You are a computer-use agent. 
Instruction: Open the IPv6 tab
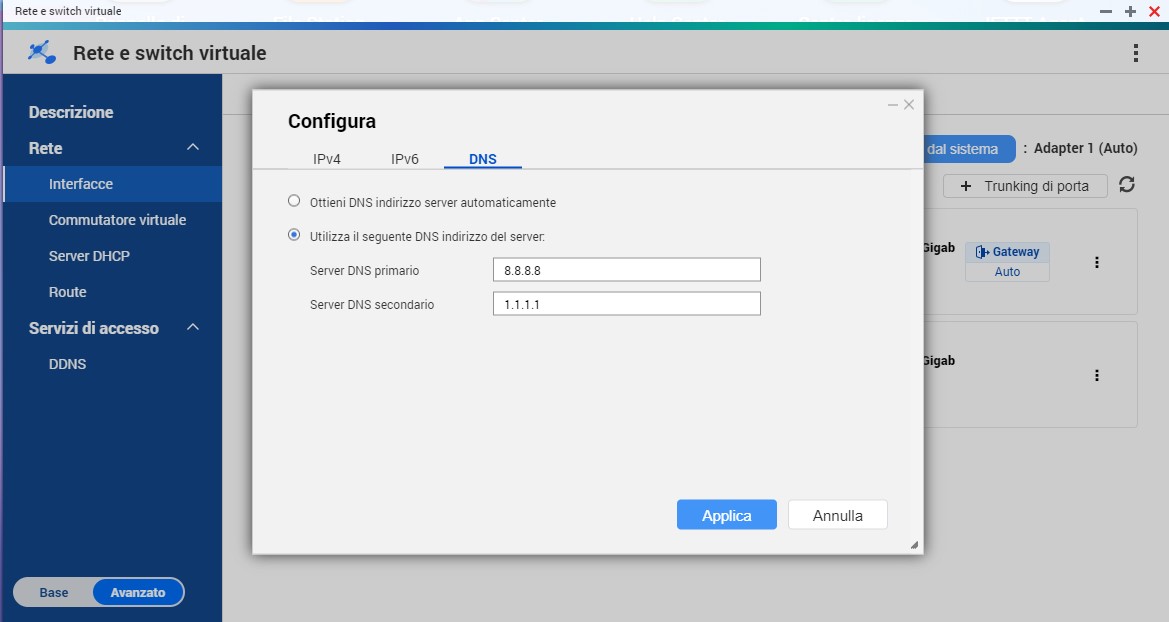tap(405, 159)
